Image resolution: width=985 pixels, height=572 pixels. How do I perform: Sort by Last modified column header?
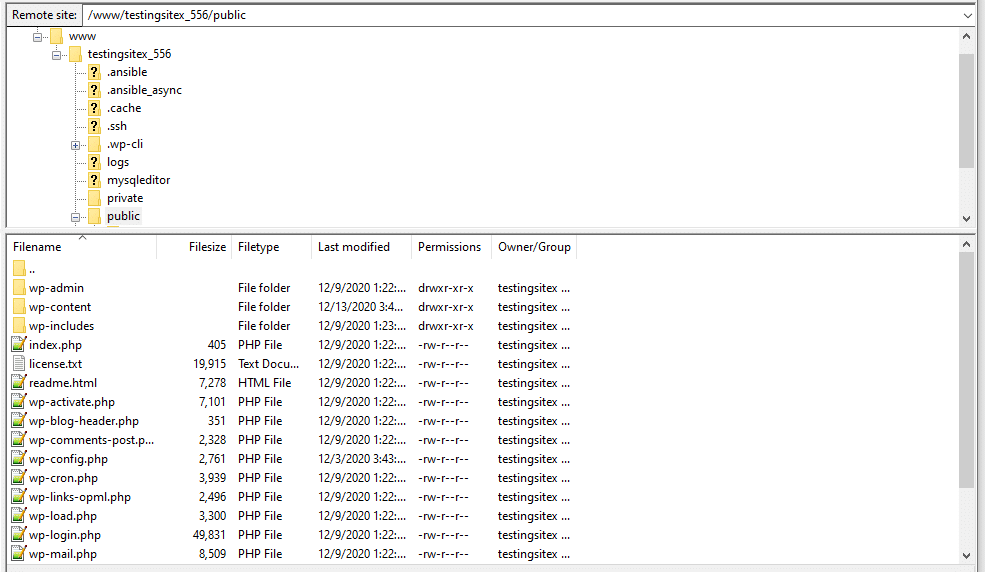[353, 247]
